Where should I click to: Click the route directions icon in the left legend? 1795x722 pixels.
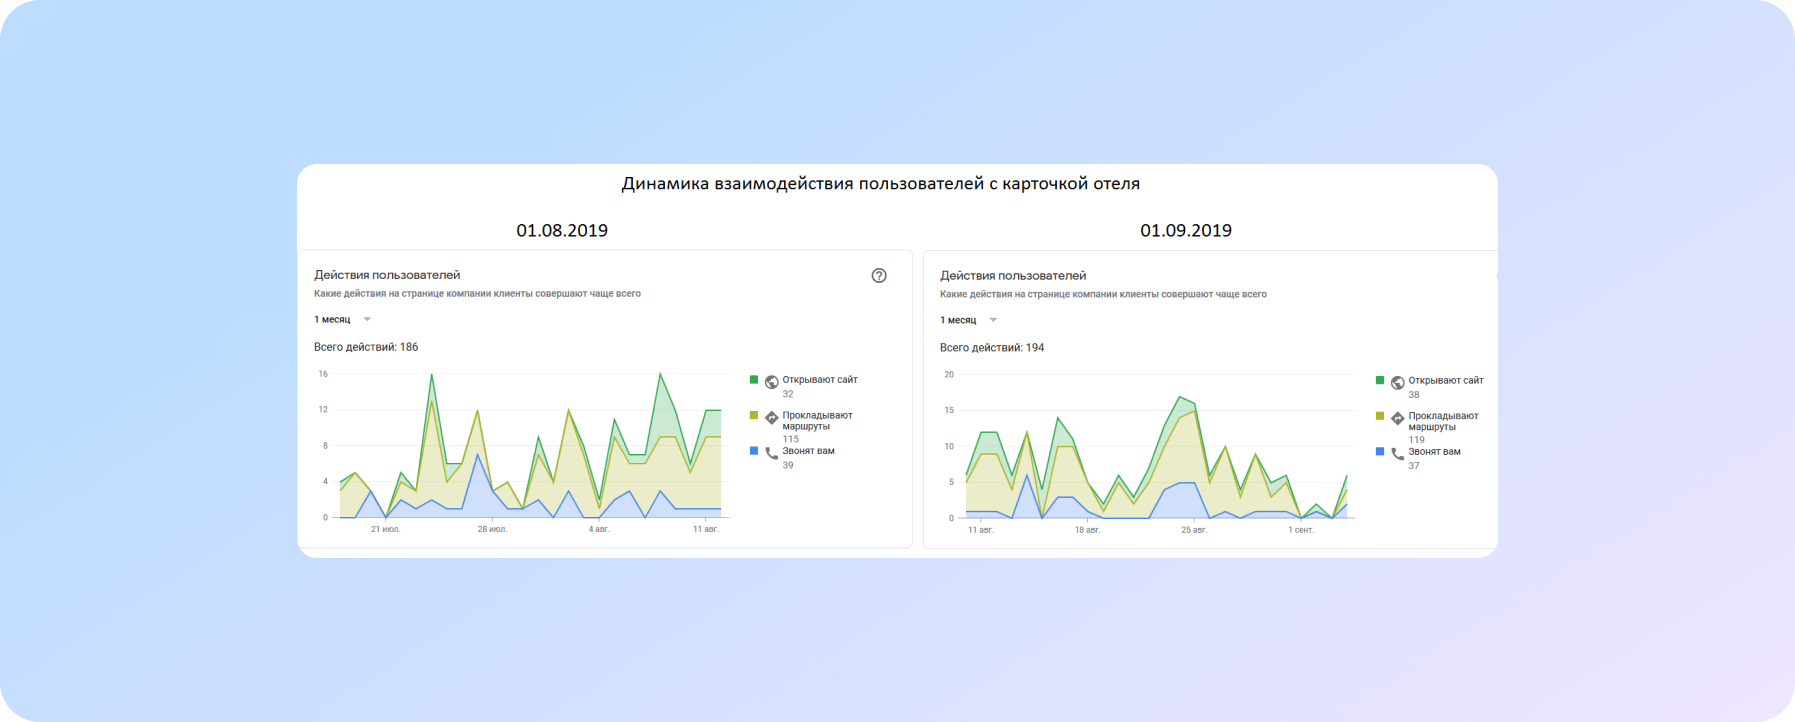click(772, 418)
